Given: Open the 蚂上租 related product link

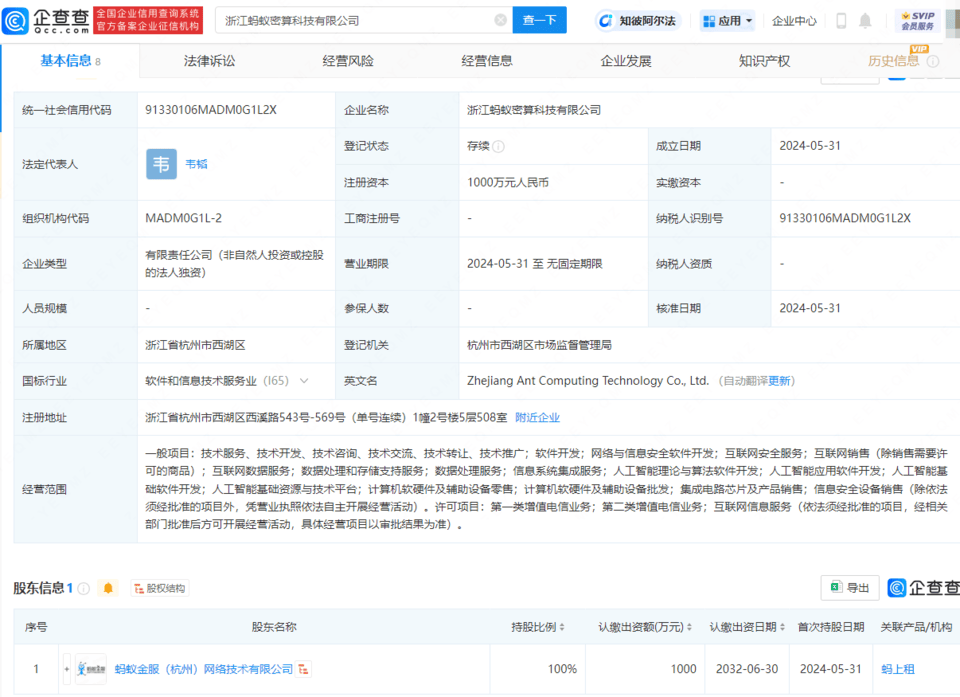Looking at the screenshot, I should 898,669.
